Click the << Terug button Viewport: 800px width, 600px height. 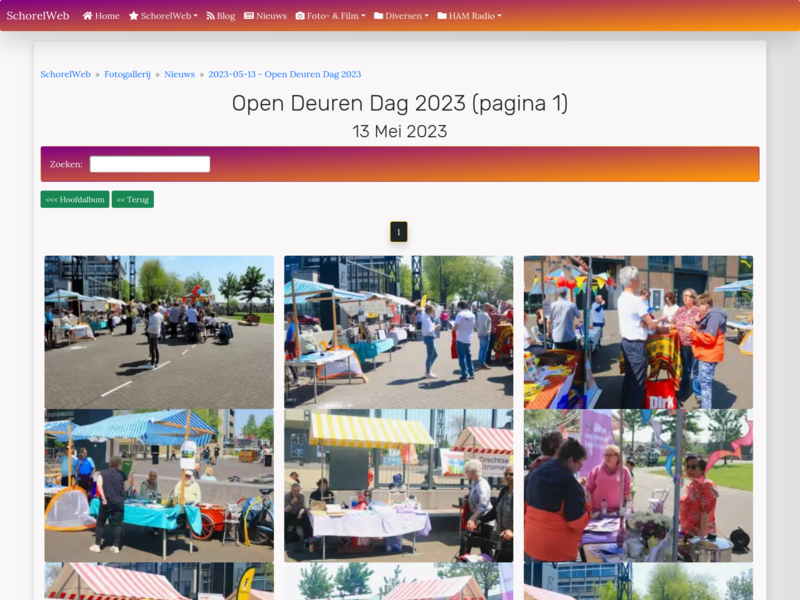pos(133,199)
